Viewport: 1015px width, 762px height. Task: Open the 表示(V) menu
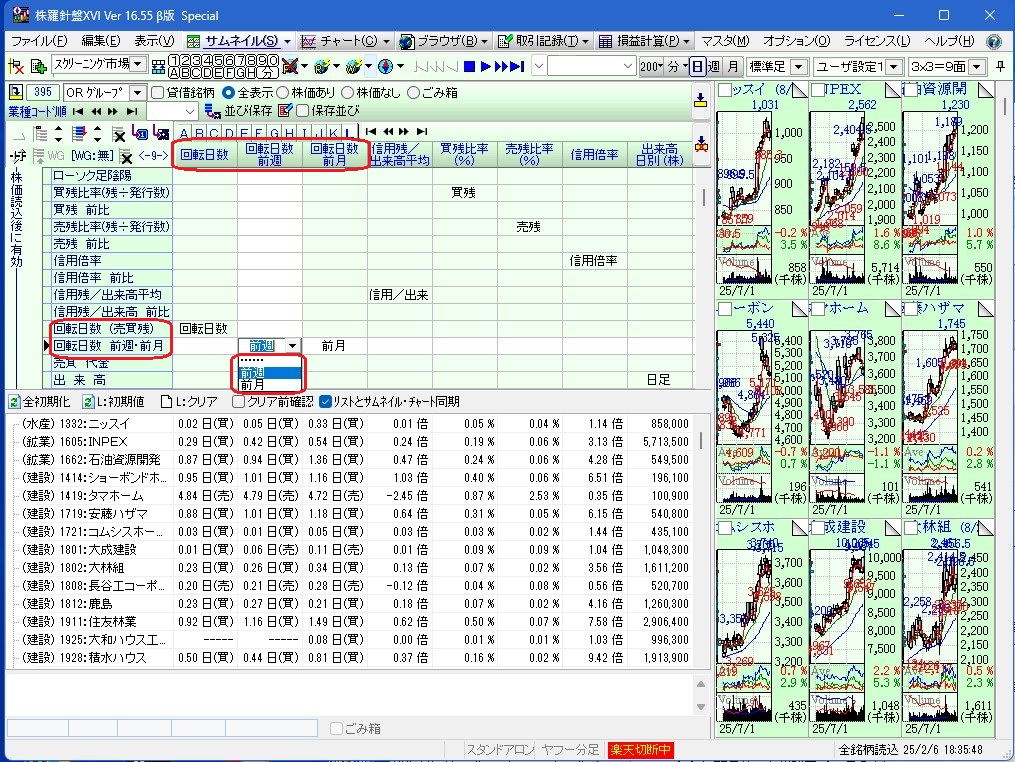pyautogui.click(x=154, y=41)
